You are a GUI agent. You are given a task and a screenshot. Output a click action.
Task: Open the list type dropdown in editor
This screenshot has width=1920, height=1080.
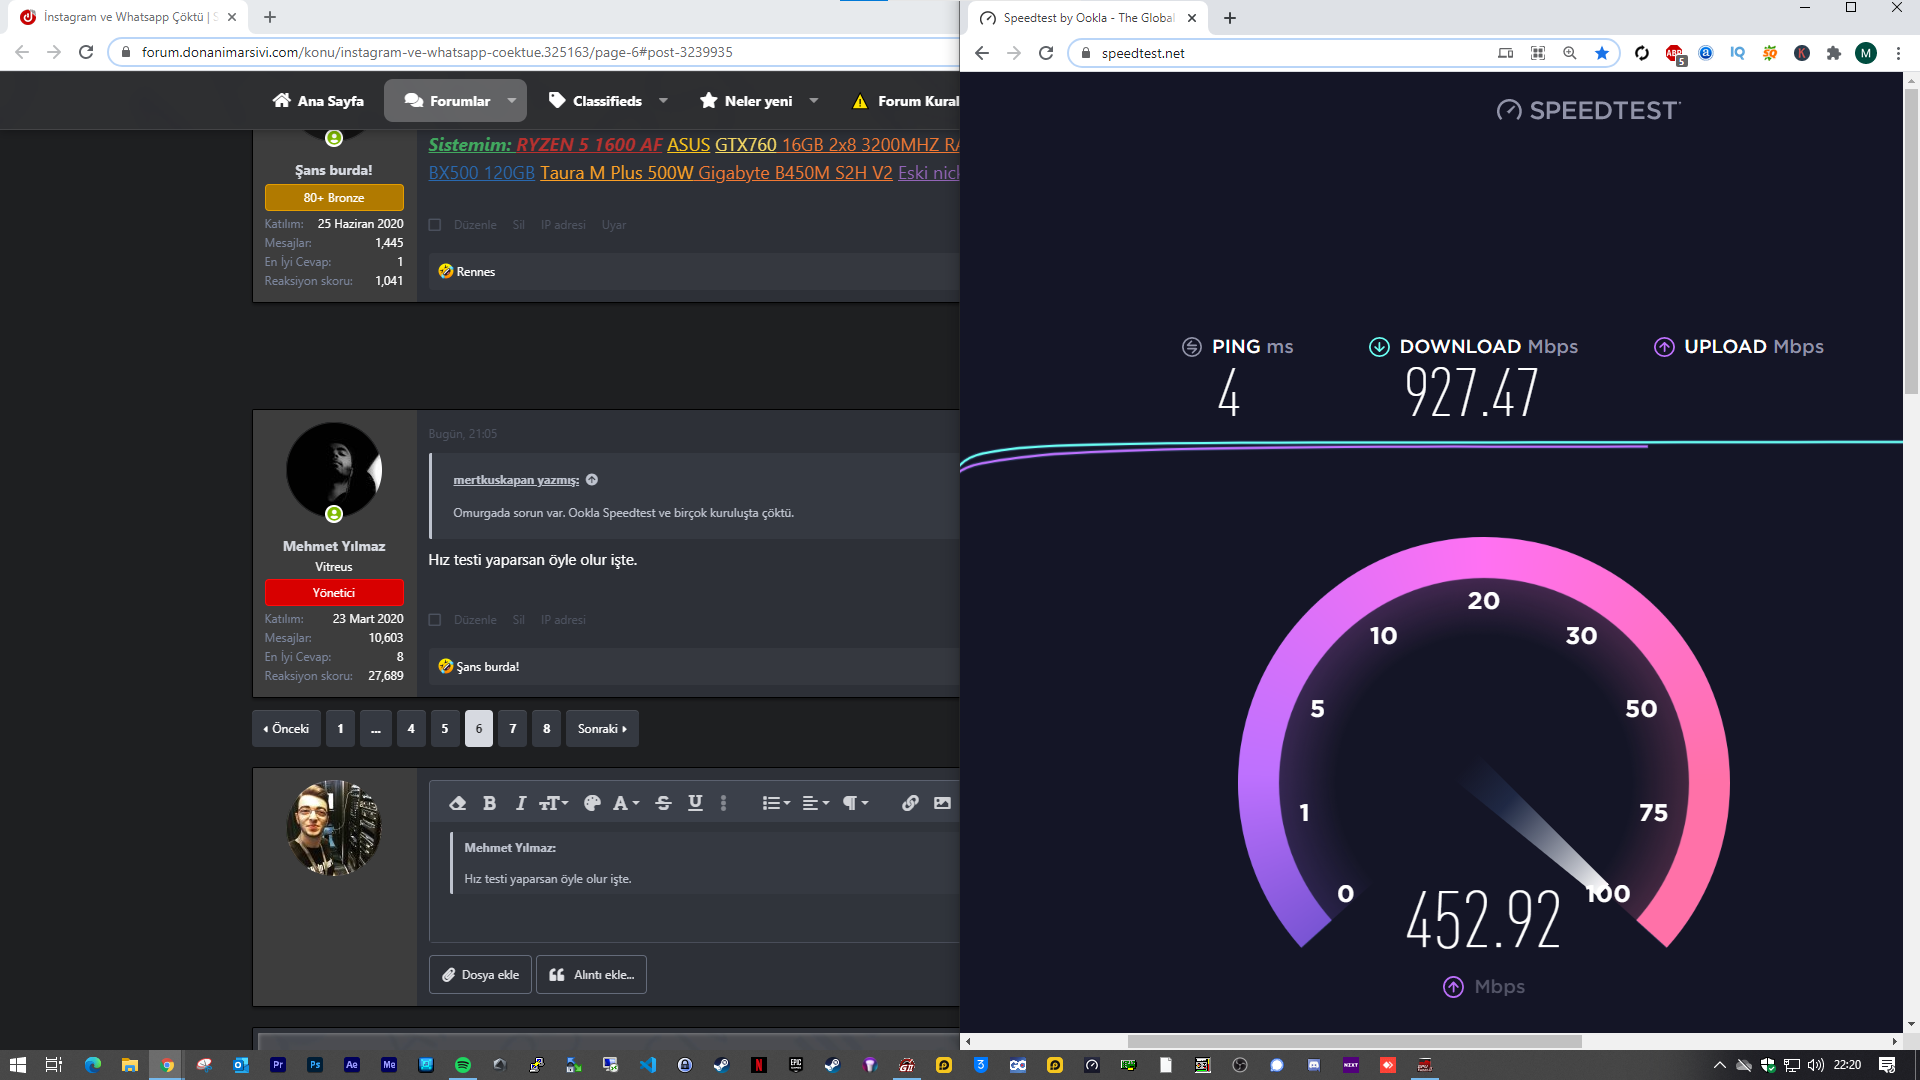tap(776, 803)
